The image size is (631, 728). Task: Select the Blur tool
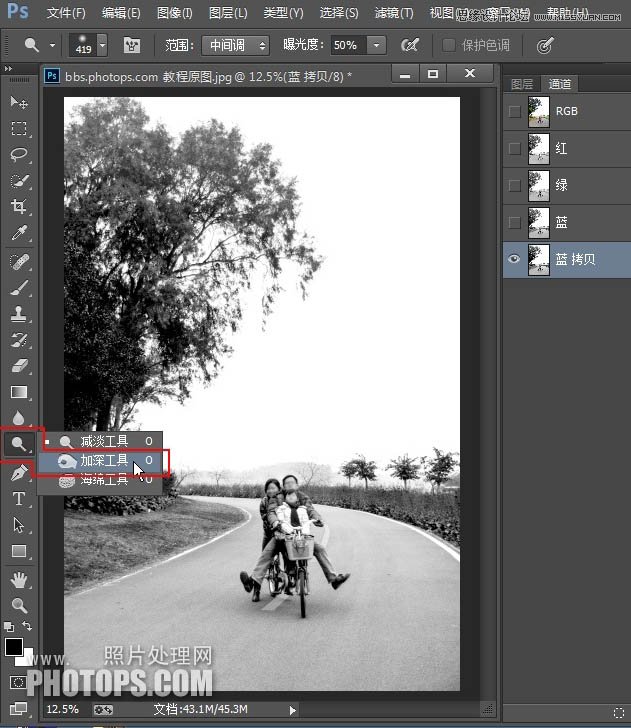coord(19,418)
